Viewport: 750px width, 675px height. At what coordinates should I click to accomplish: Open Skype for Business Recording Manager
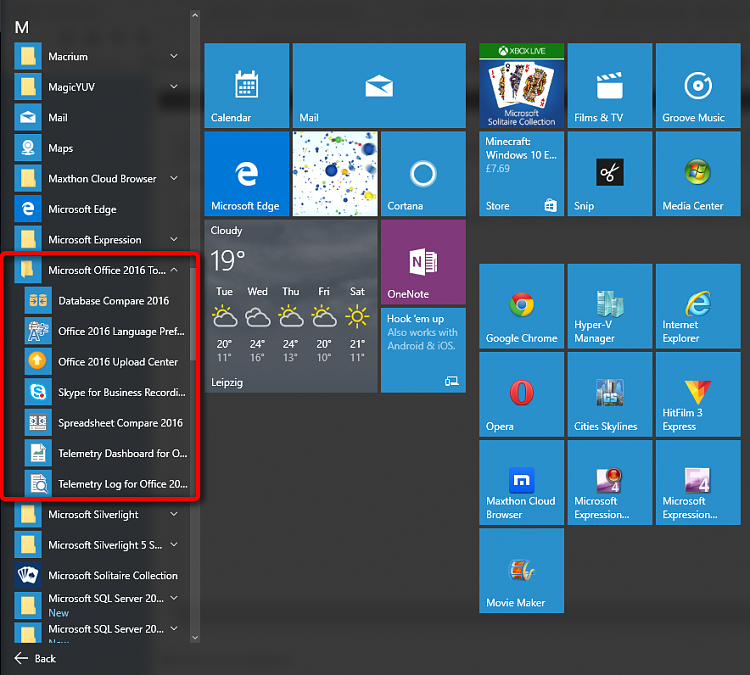point(106,392)
